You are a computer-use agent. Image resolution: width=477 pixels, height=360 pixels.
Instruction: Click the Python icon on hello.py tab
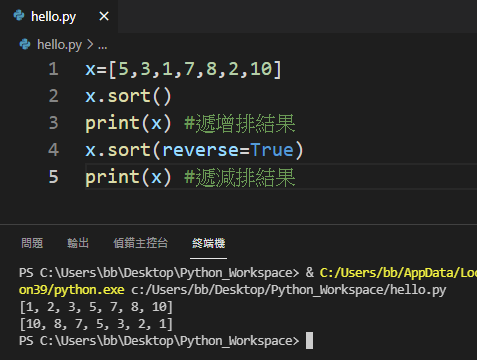click(19, 15)
